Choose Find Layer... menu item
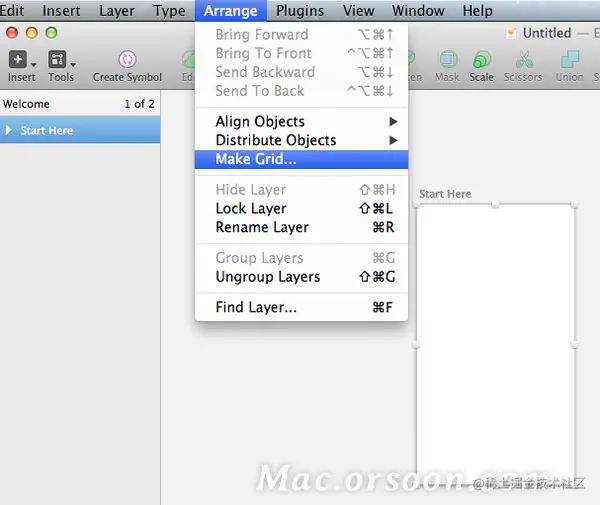The width and height of the screenshot is (600, 505). (x=301, y=307)
